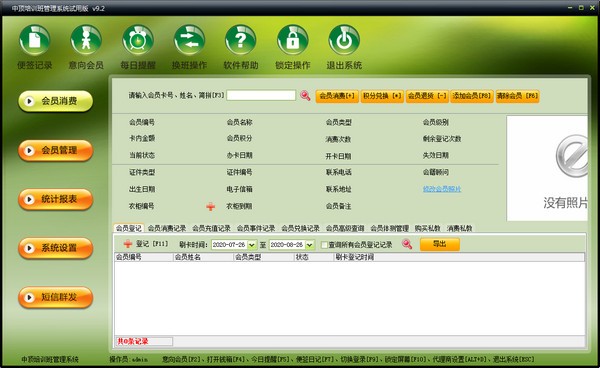The image size is (600, 368).
Task: Click the 剩余登记次数 field label
Action: point(442,139)
